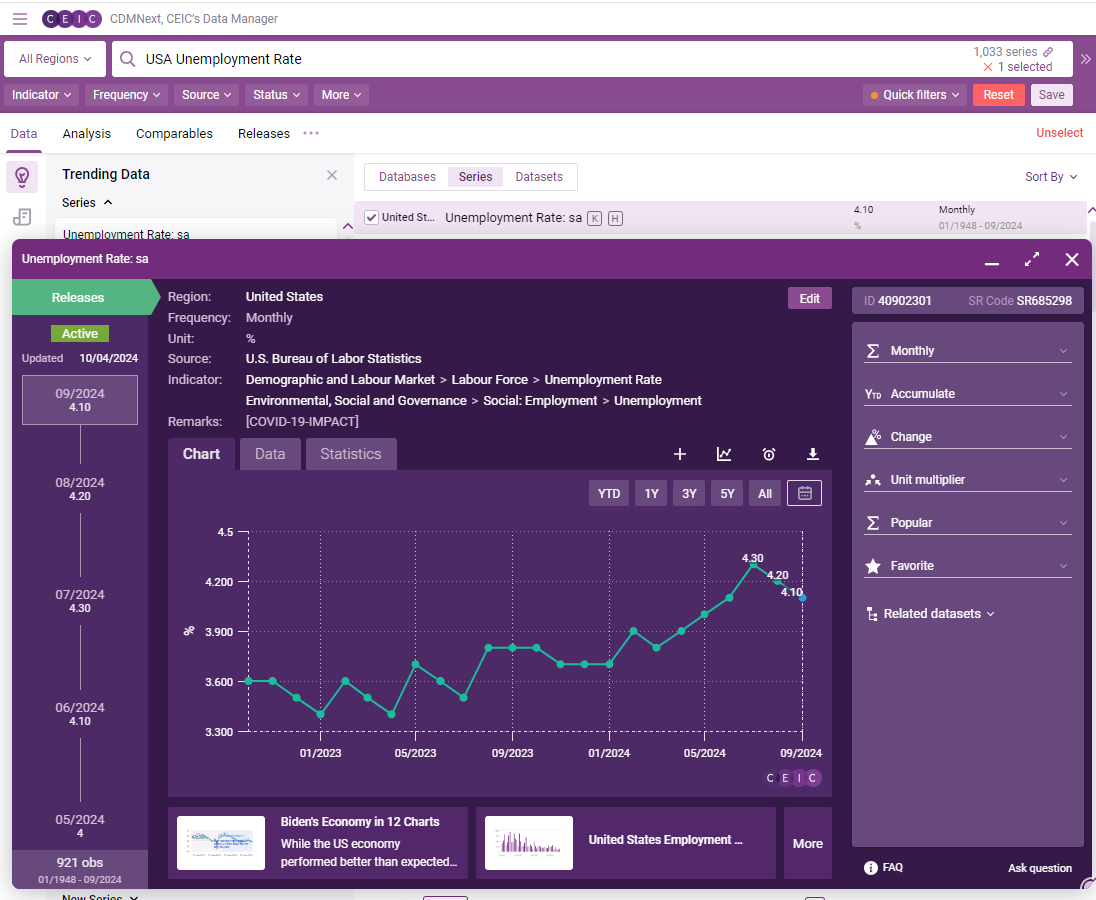Open the Statistics tab in popup
Screen dimensions: 1096x900
coord(351,454)
